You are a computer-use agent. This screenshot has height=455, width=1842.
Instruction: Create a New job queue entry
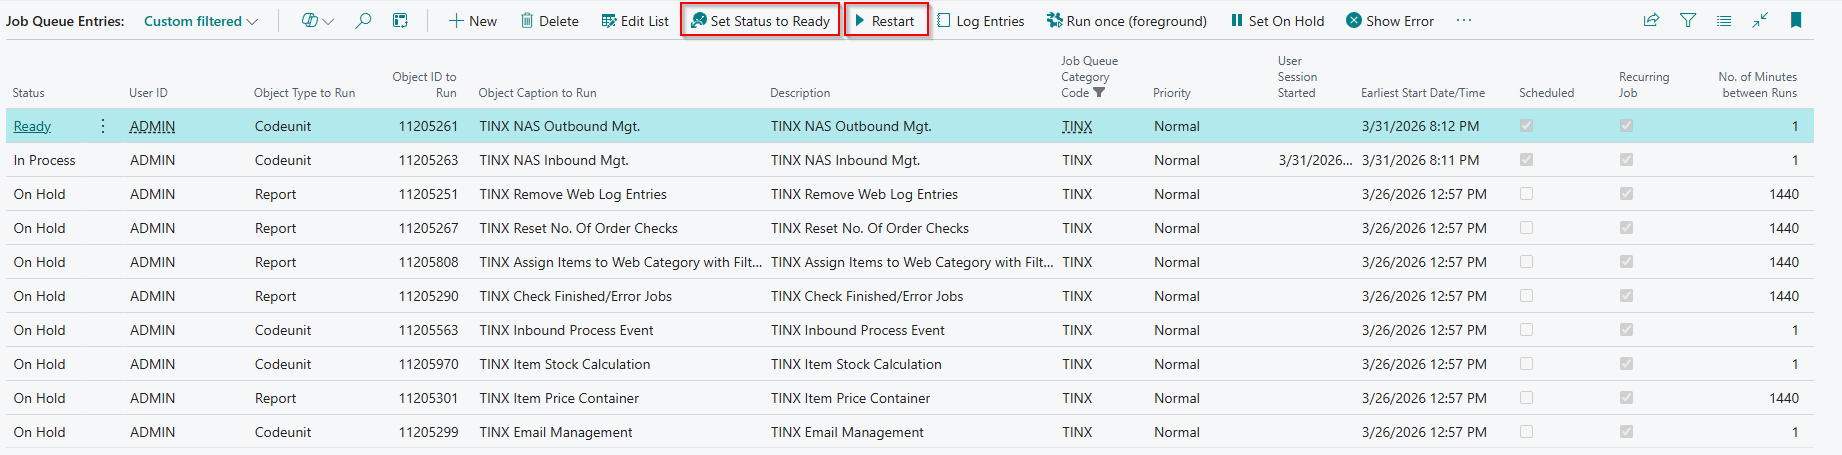[472, 21]
